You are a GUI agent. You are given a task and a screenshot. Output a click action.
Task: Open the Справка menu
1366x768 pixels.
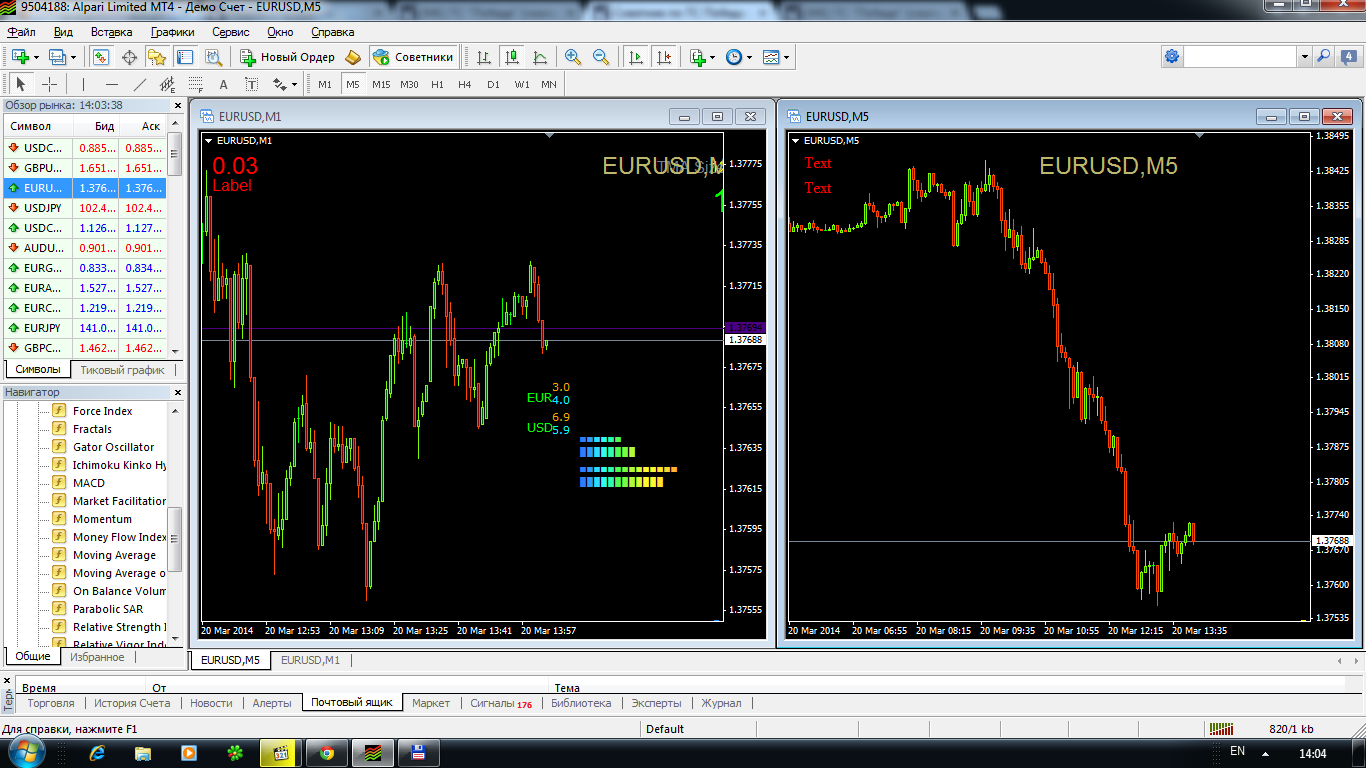332,32
